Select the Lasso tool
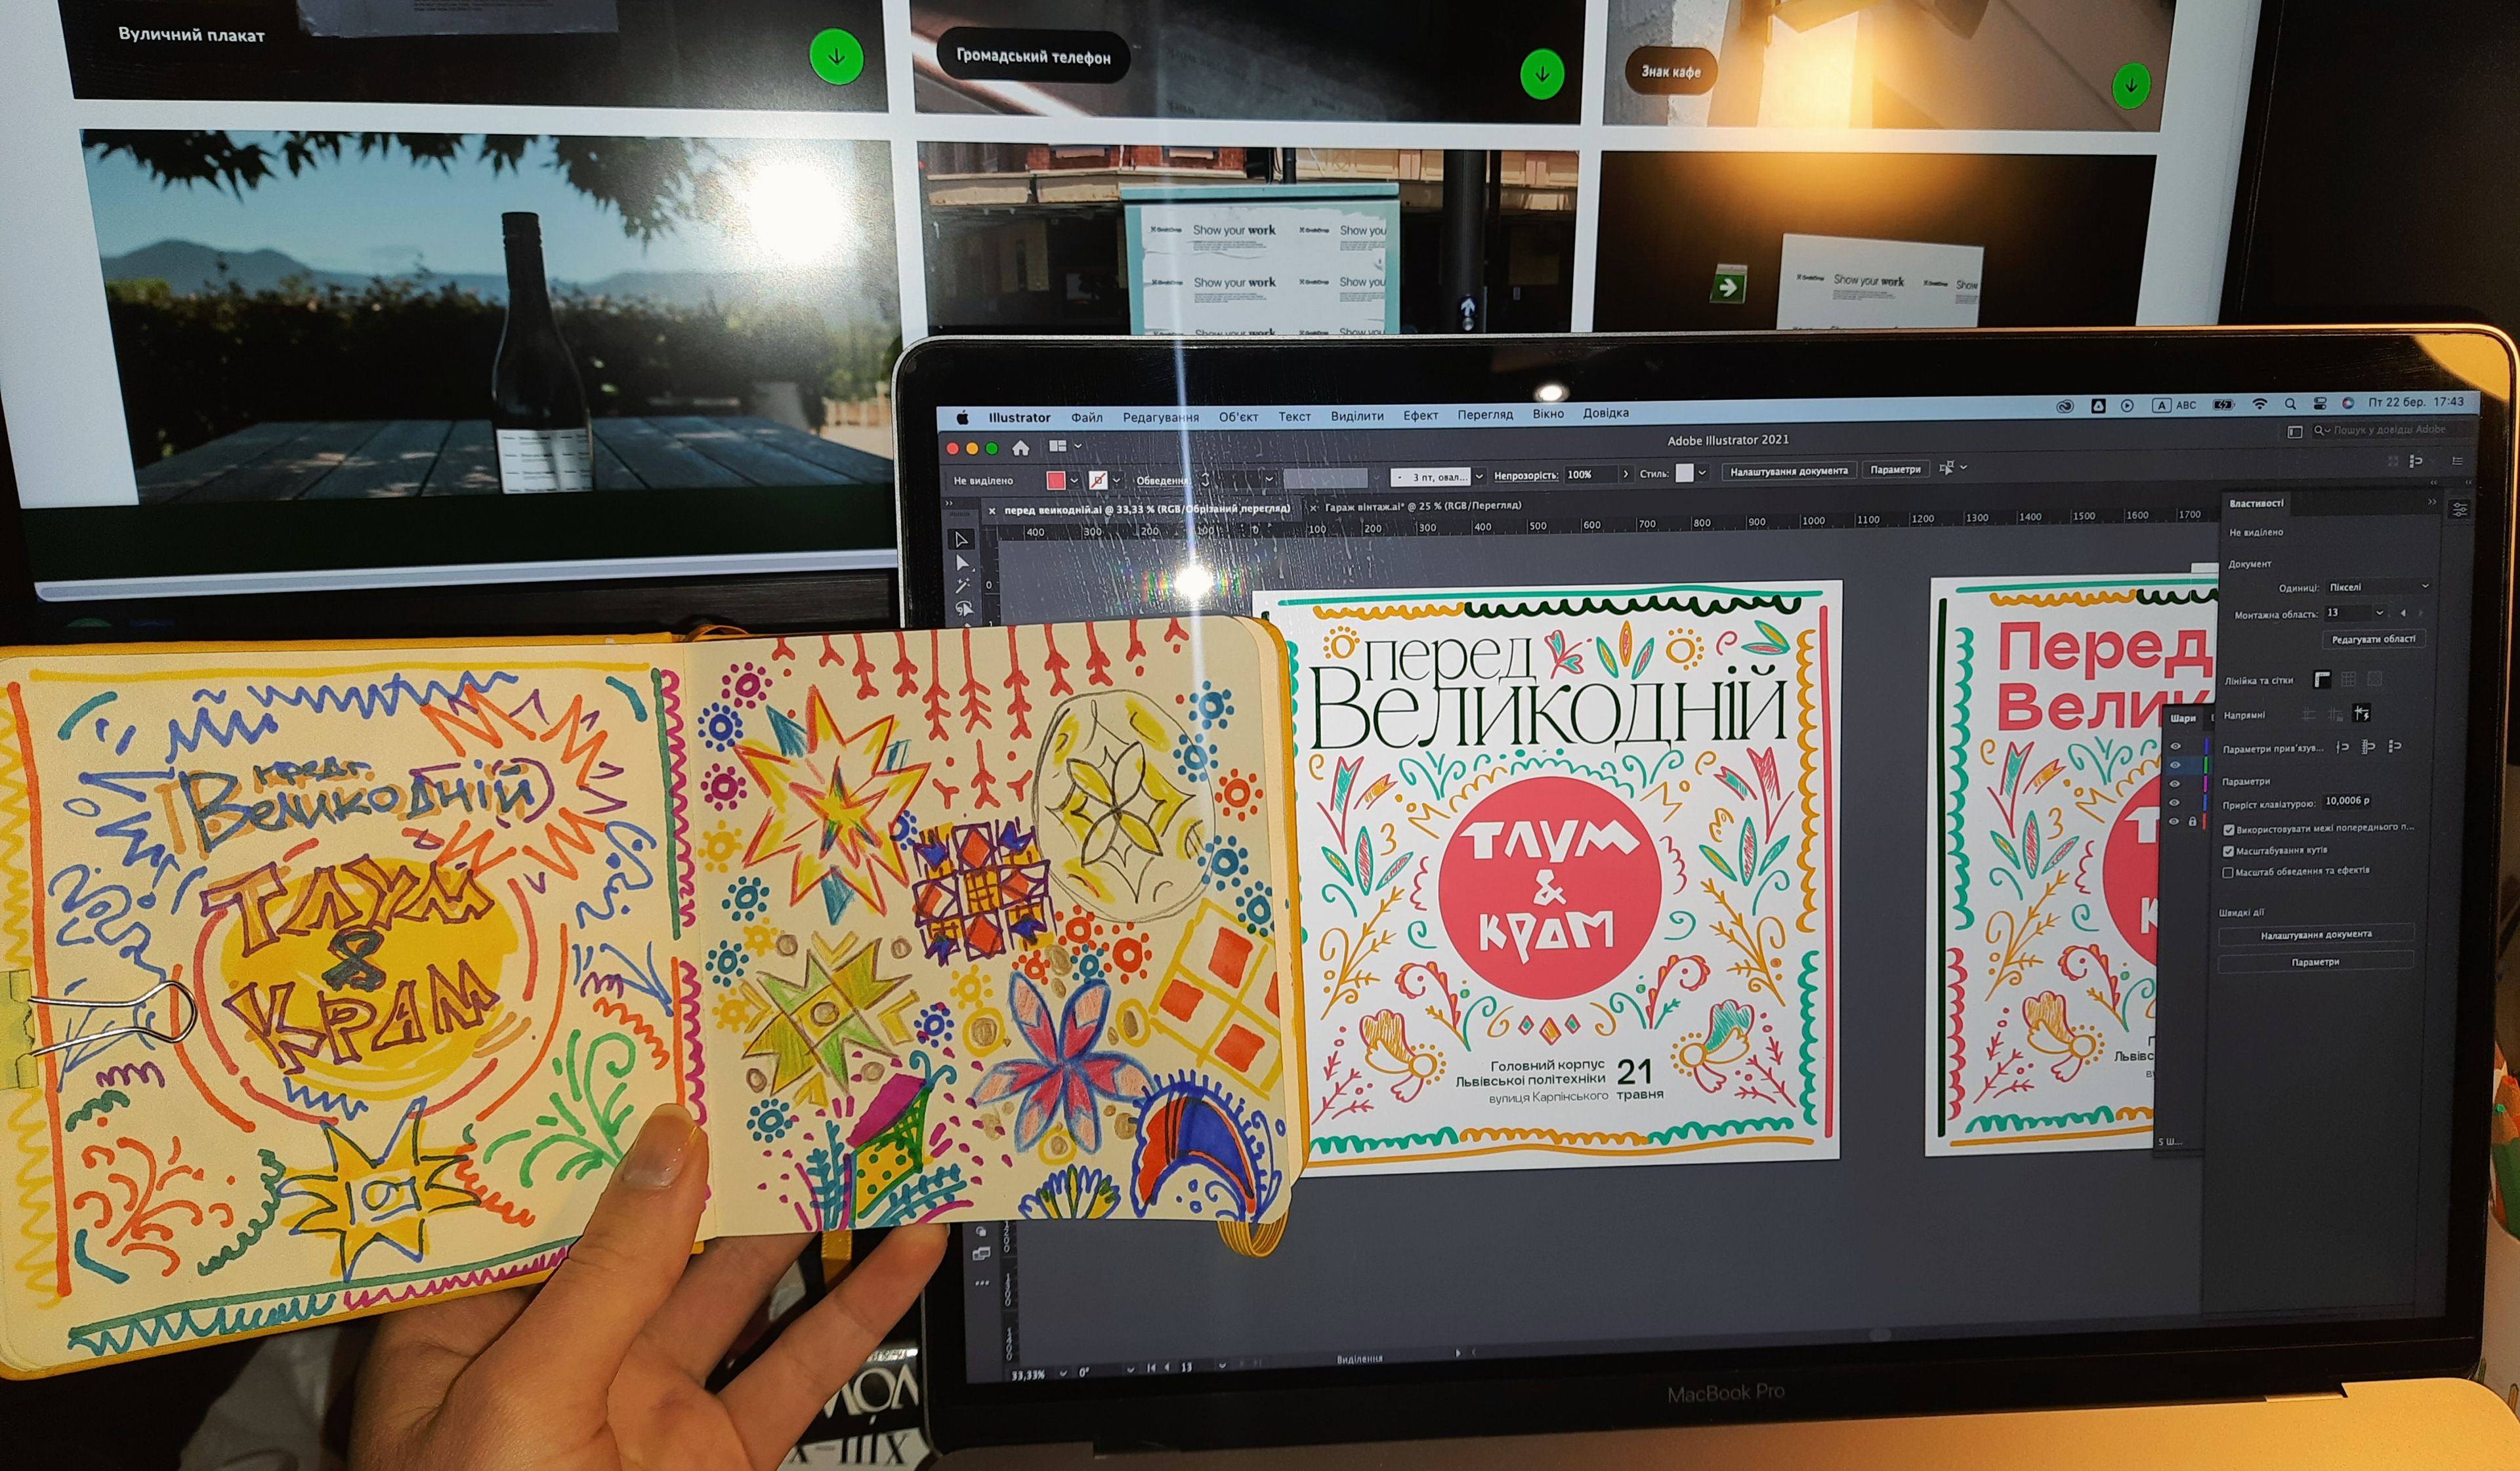The image size is (2520, 1471). pyautogui.click(x=964, y=608)
